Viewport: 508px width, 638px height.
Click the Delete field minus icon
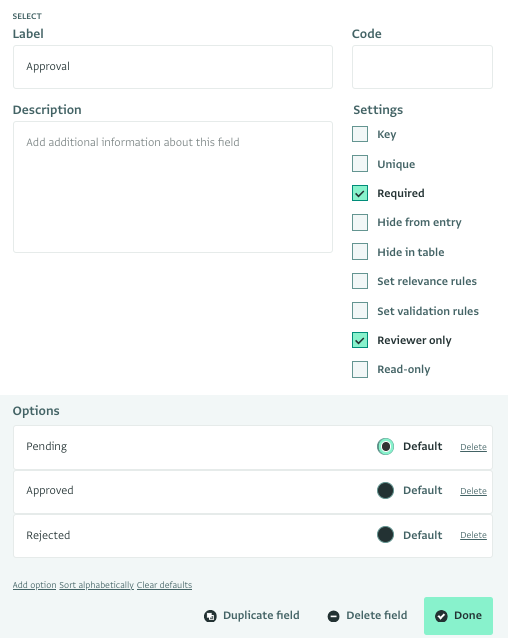334,616
